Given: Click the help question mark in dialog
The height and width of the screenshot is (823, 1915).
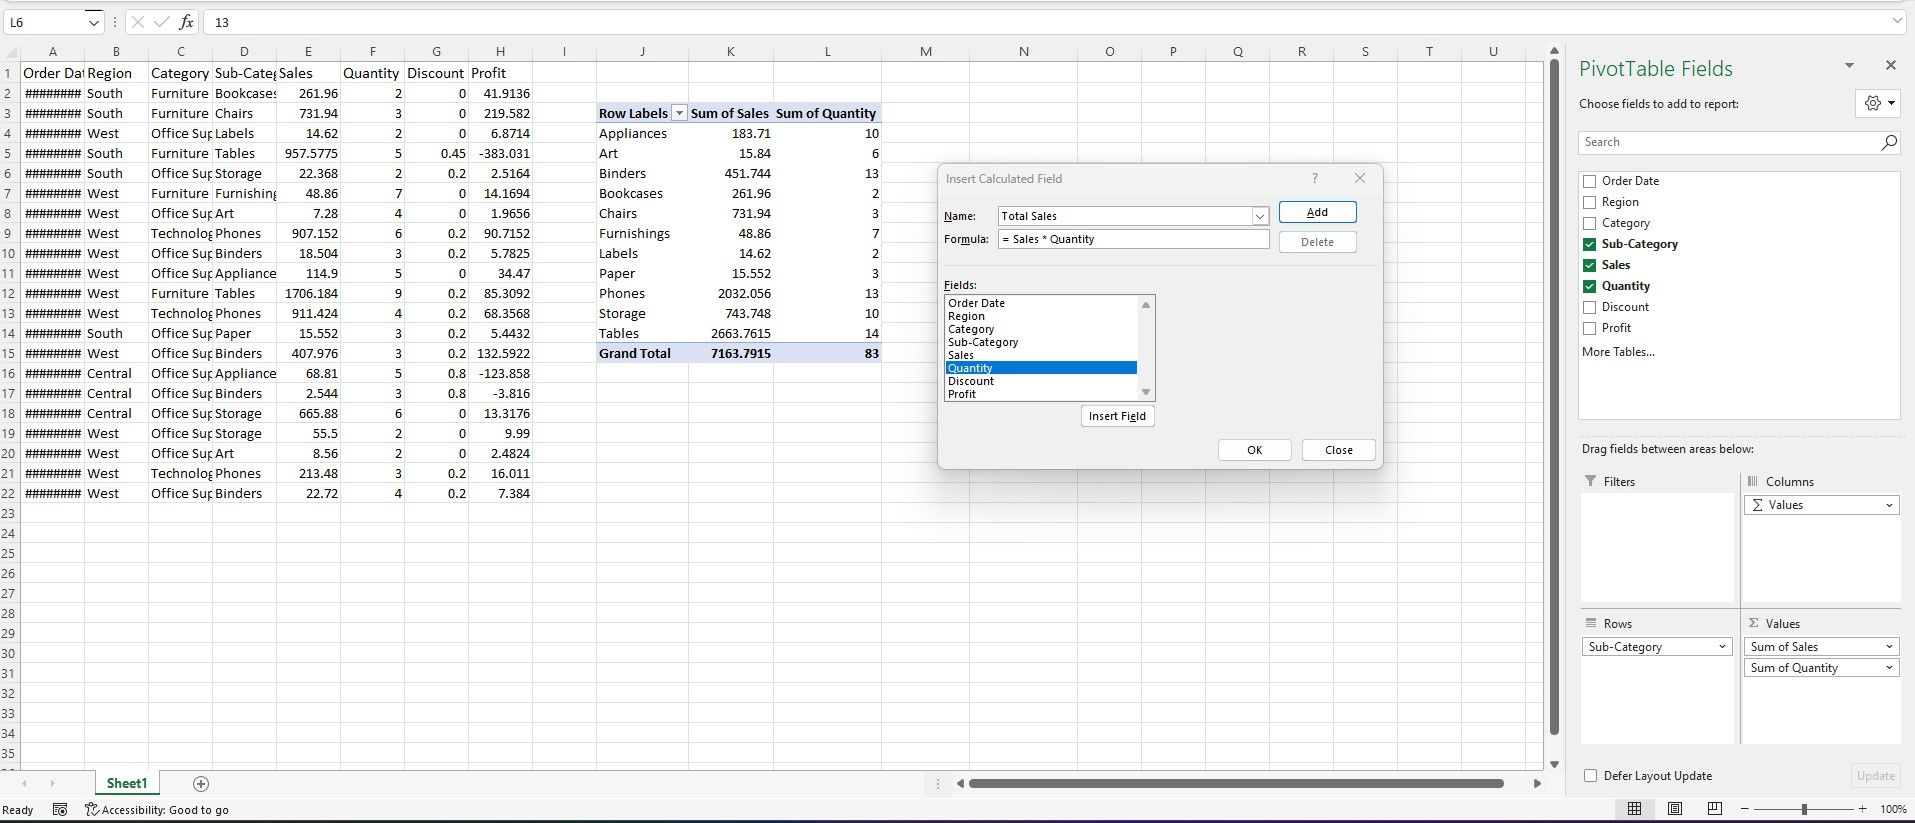Looking at the screenshot, I should [1315, 178].
